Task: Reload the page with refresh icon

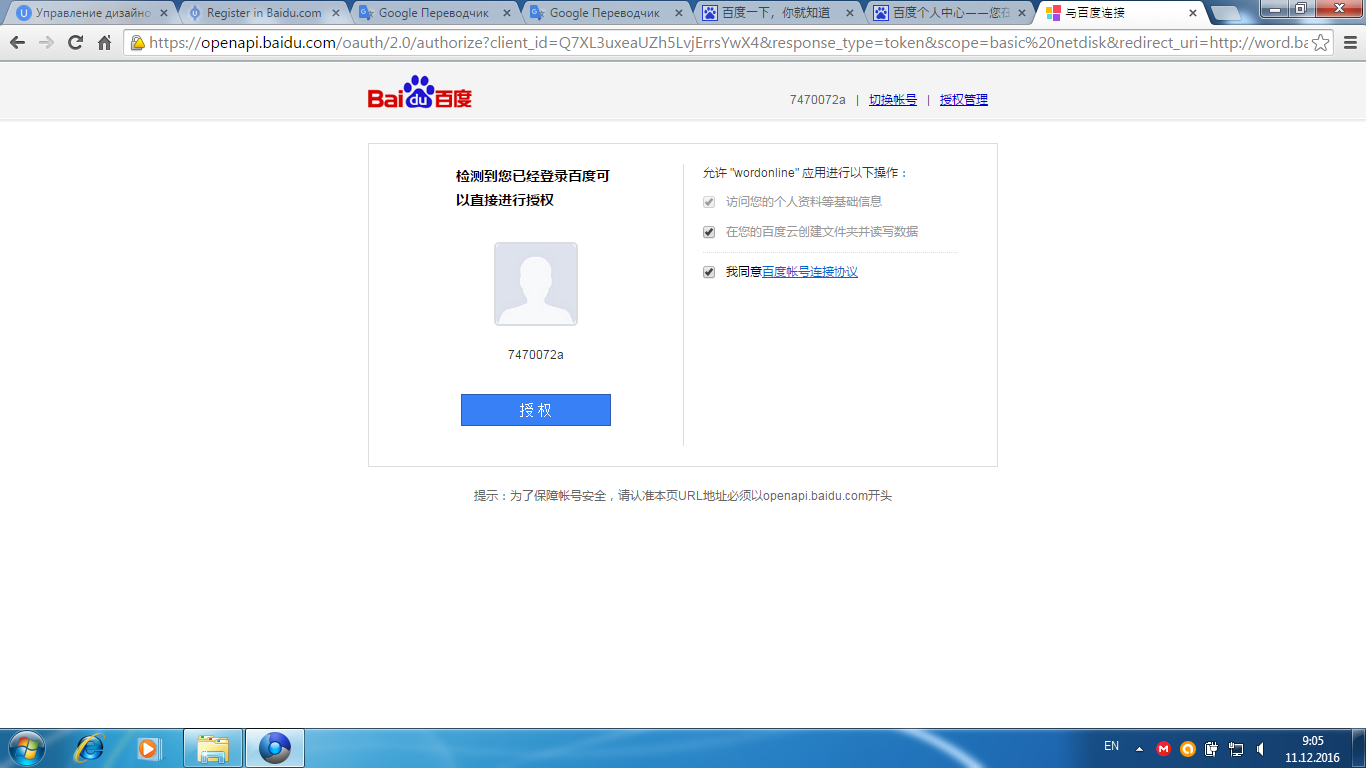Action: pyautogui.click(x=75, y=43)
